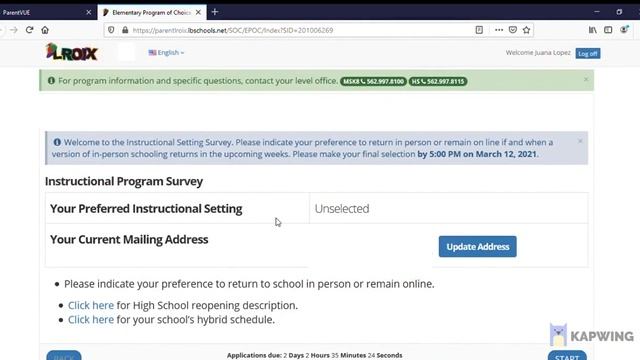Reload the page with the refresh icon
640x360 pixels.
pos(29,30)
